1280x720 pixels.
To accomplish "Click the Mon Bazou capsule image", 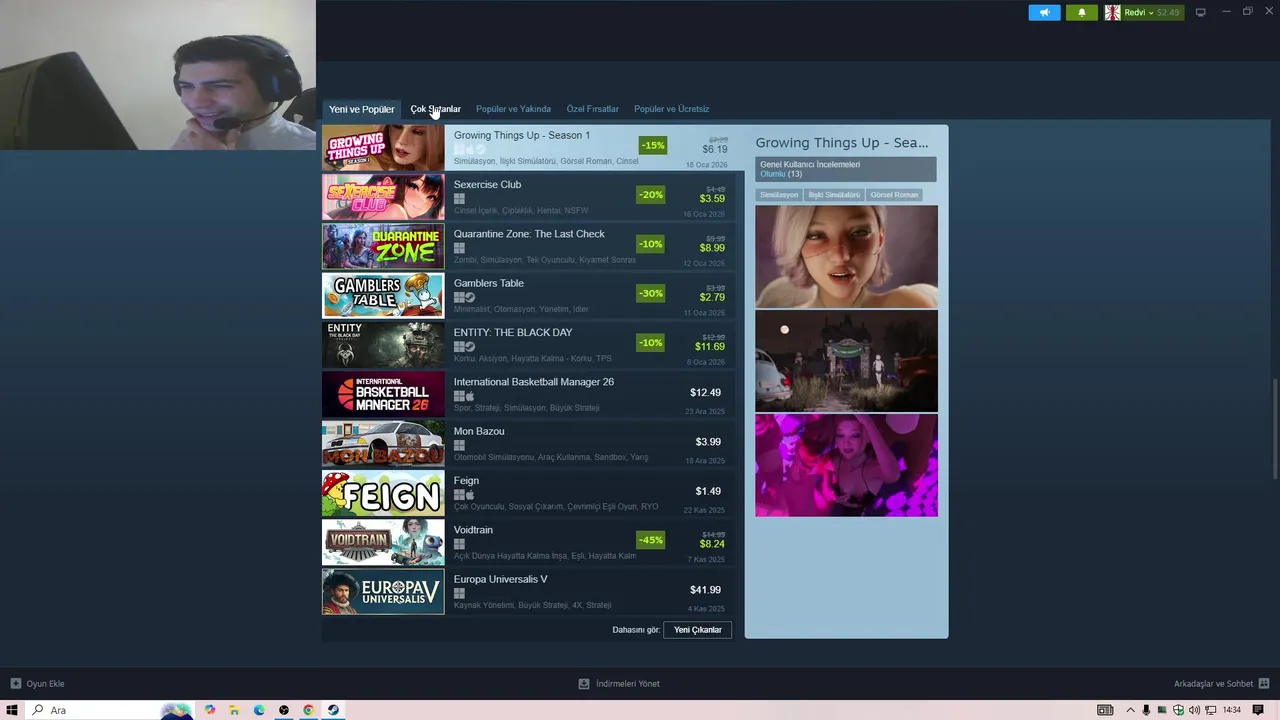I will coord(383,444).
